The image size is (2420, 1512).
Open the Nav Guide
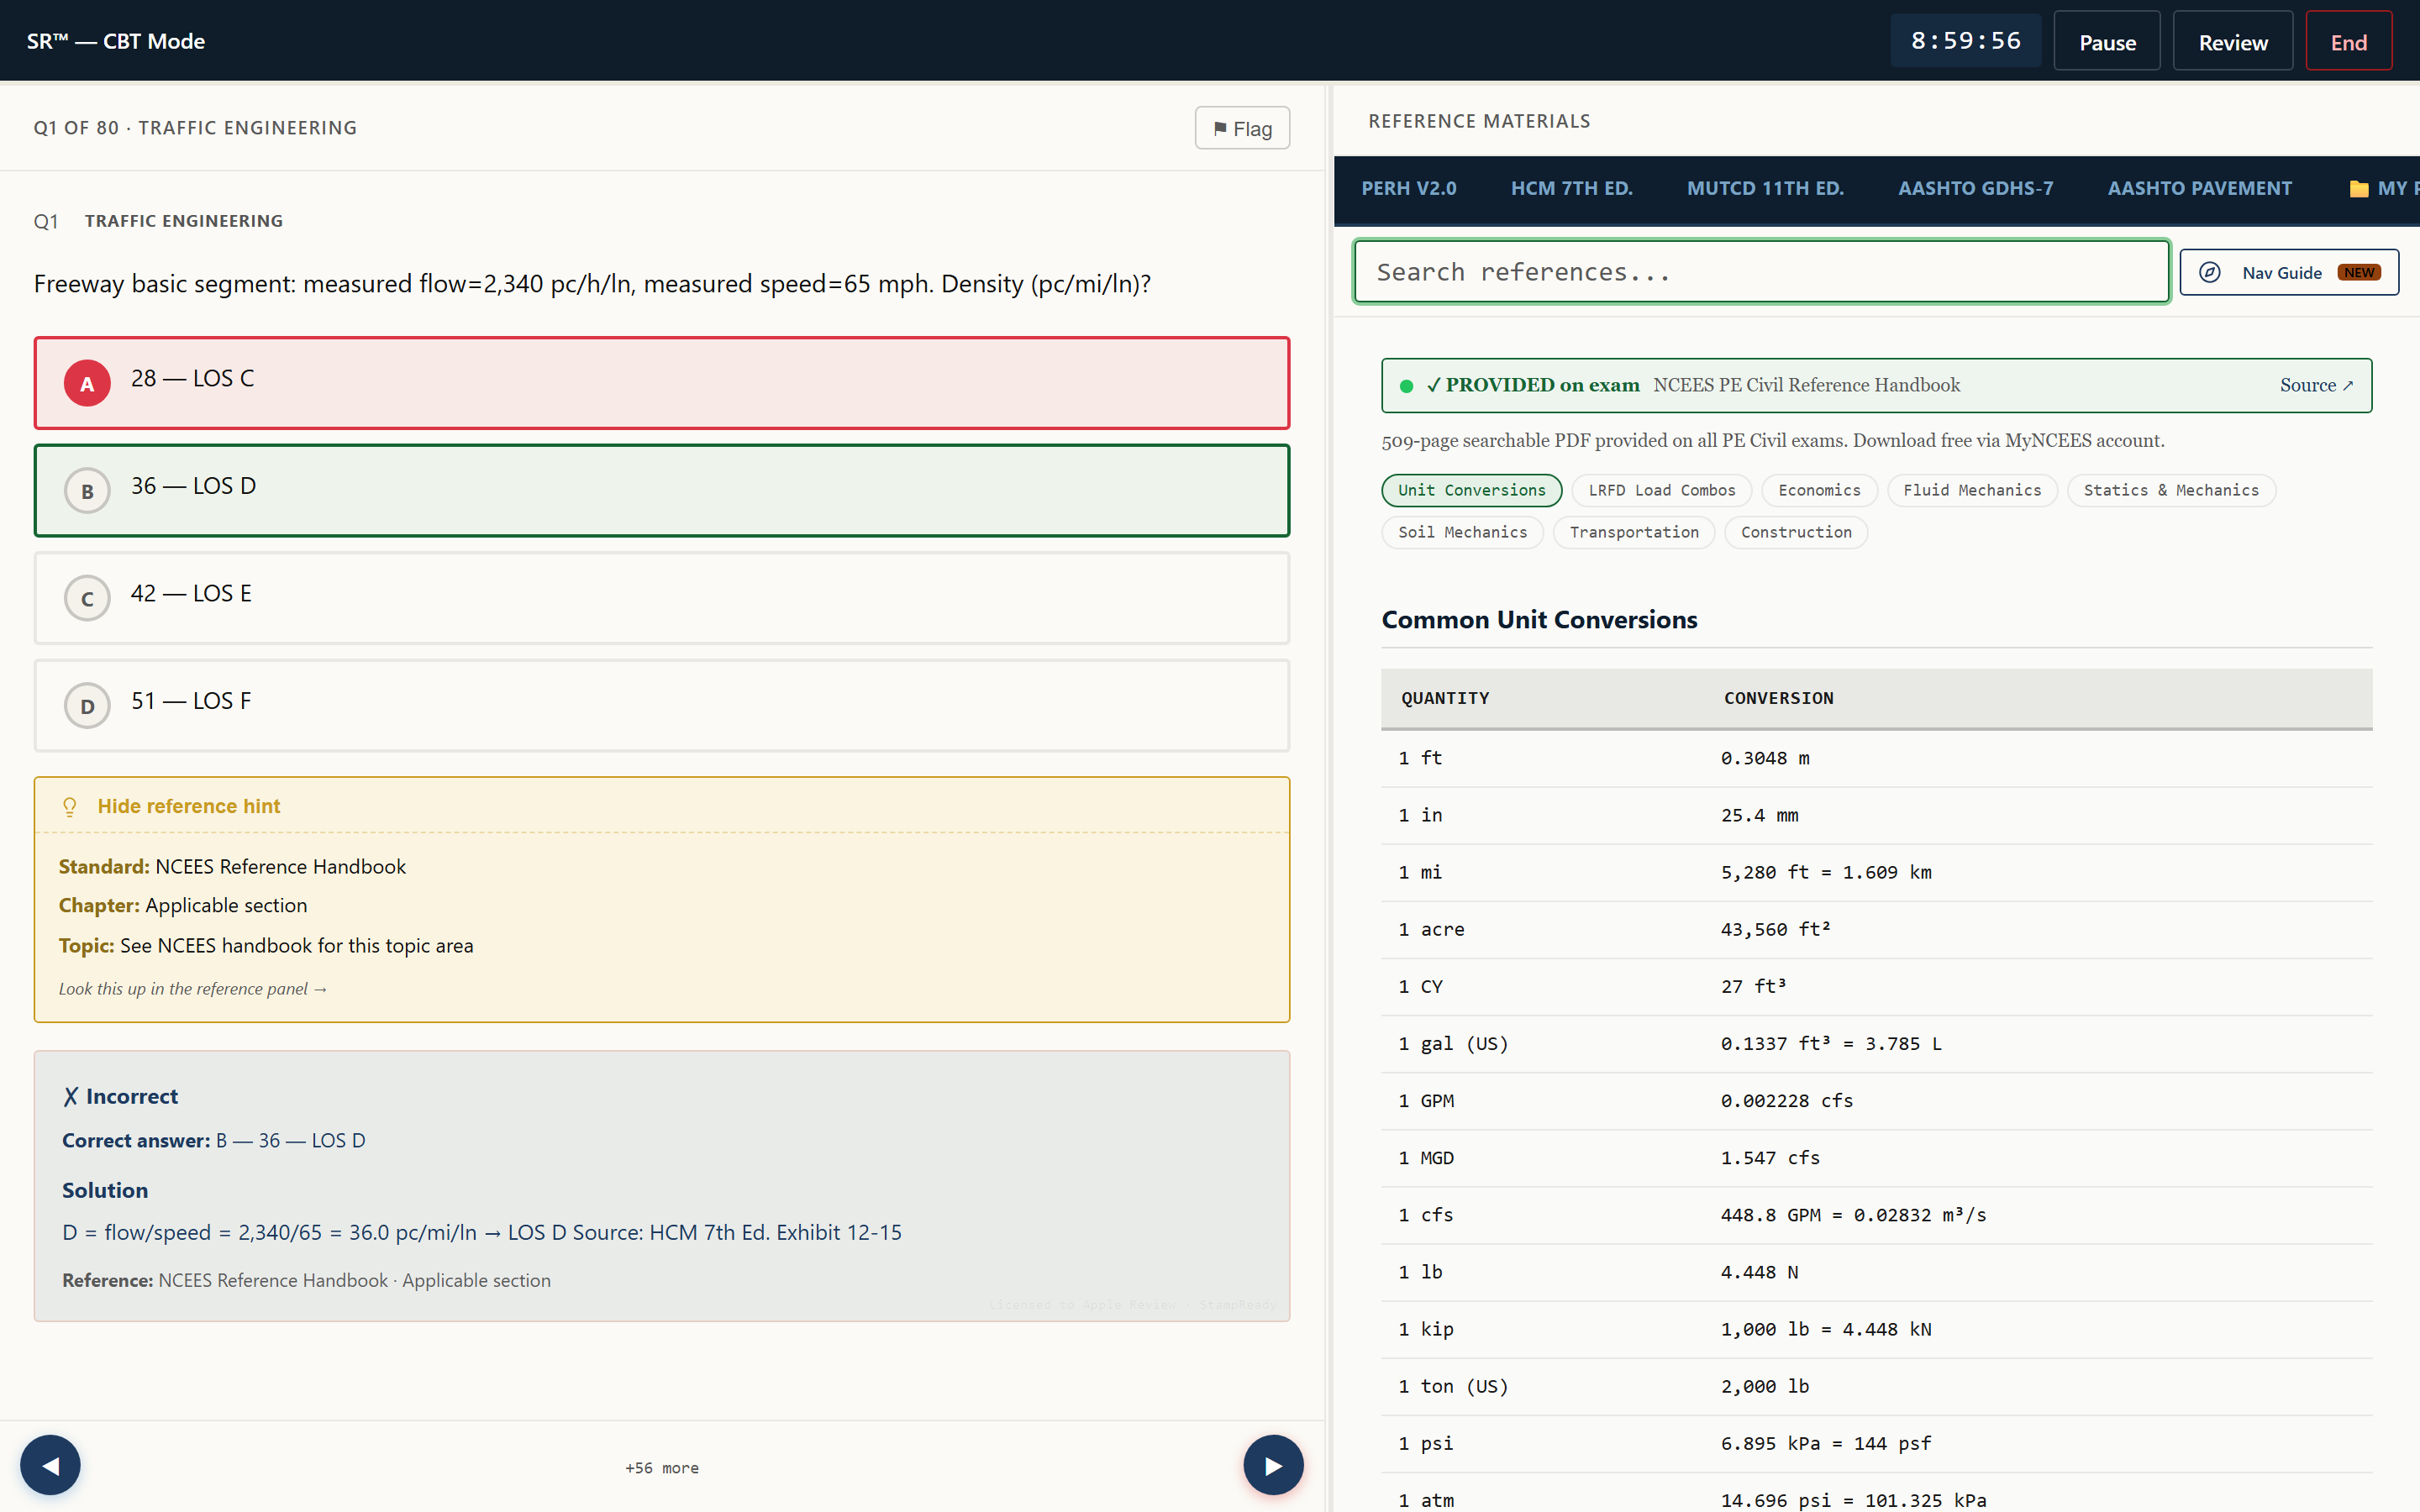2289,273
